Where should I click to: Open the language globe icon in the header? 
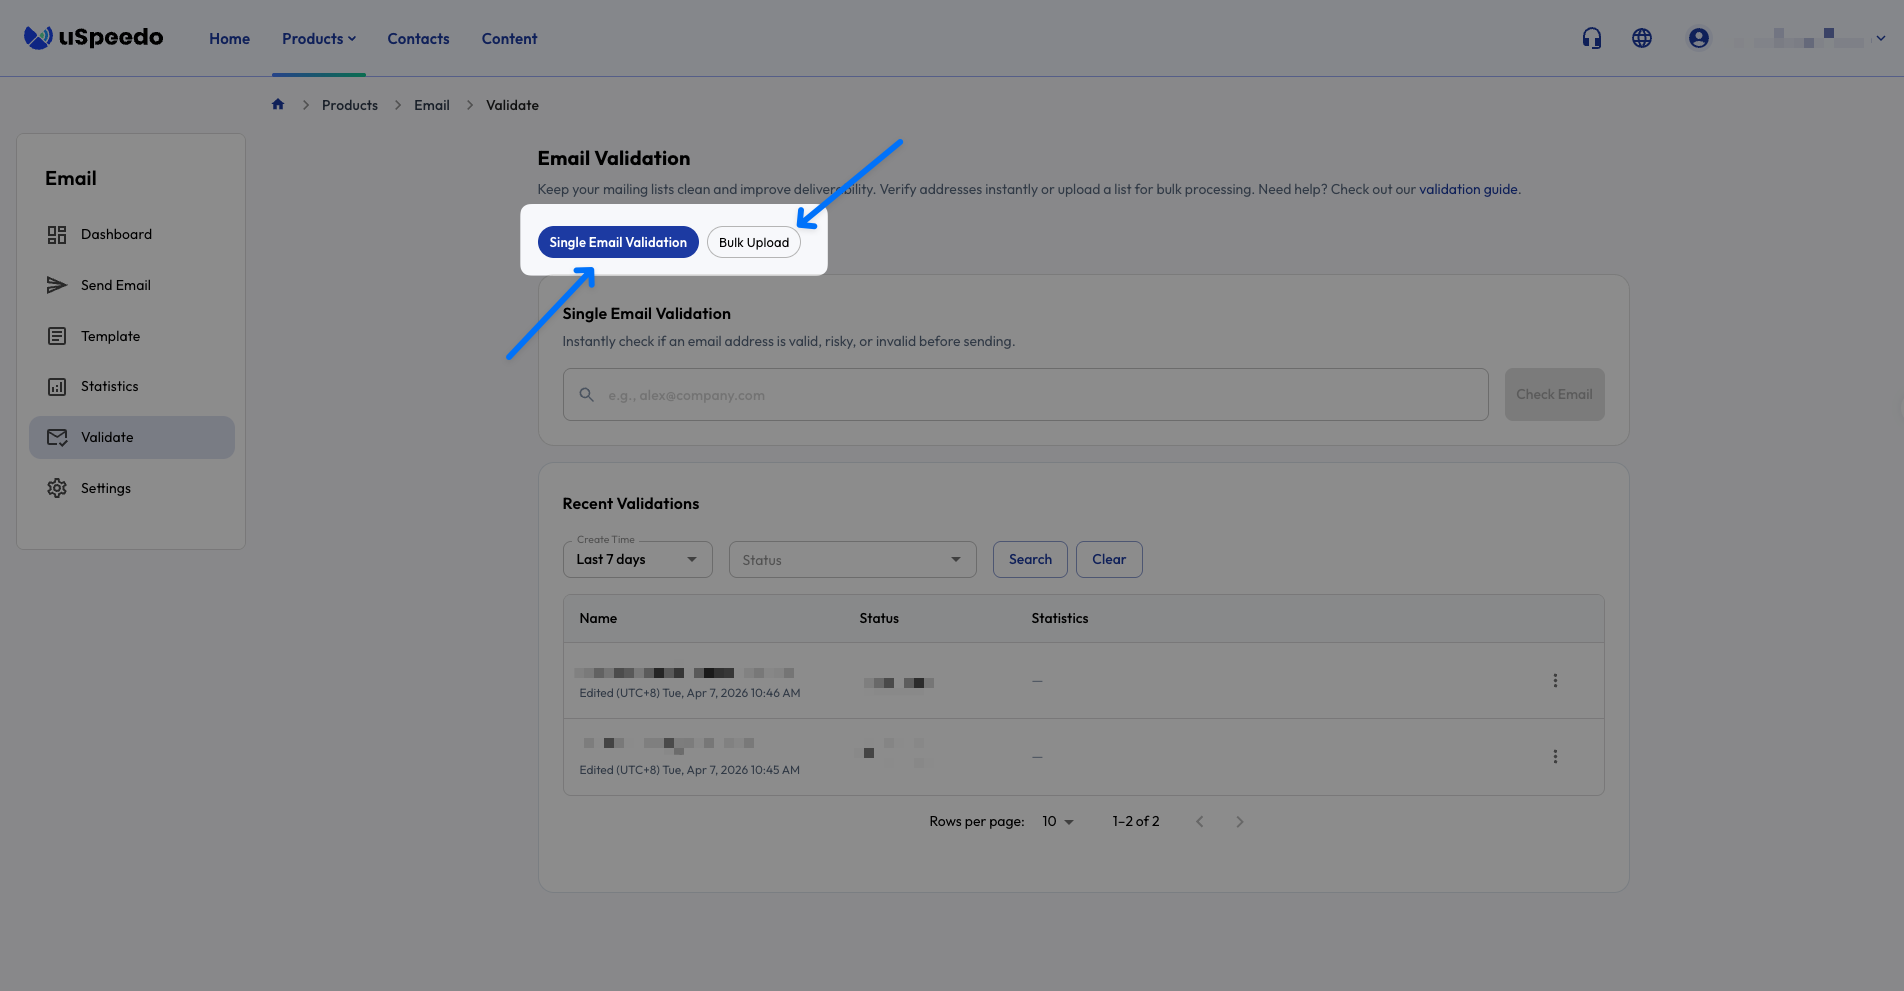click(1641, 37)
